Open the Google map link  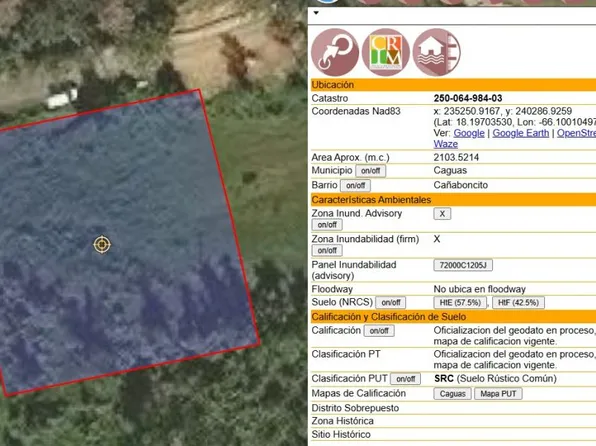tap(469, 133)
